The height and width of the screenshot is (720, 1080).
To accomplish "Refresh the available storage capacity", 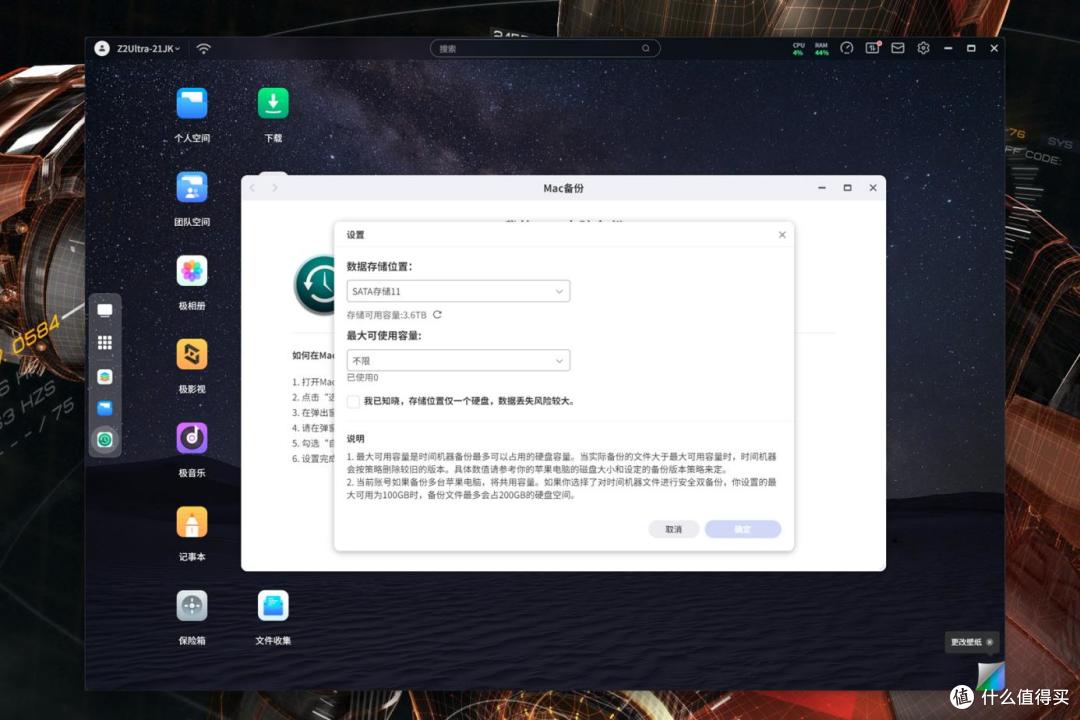I will pos(437,315).
